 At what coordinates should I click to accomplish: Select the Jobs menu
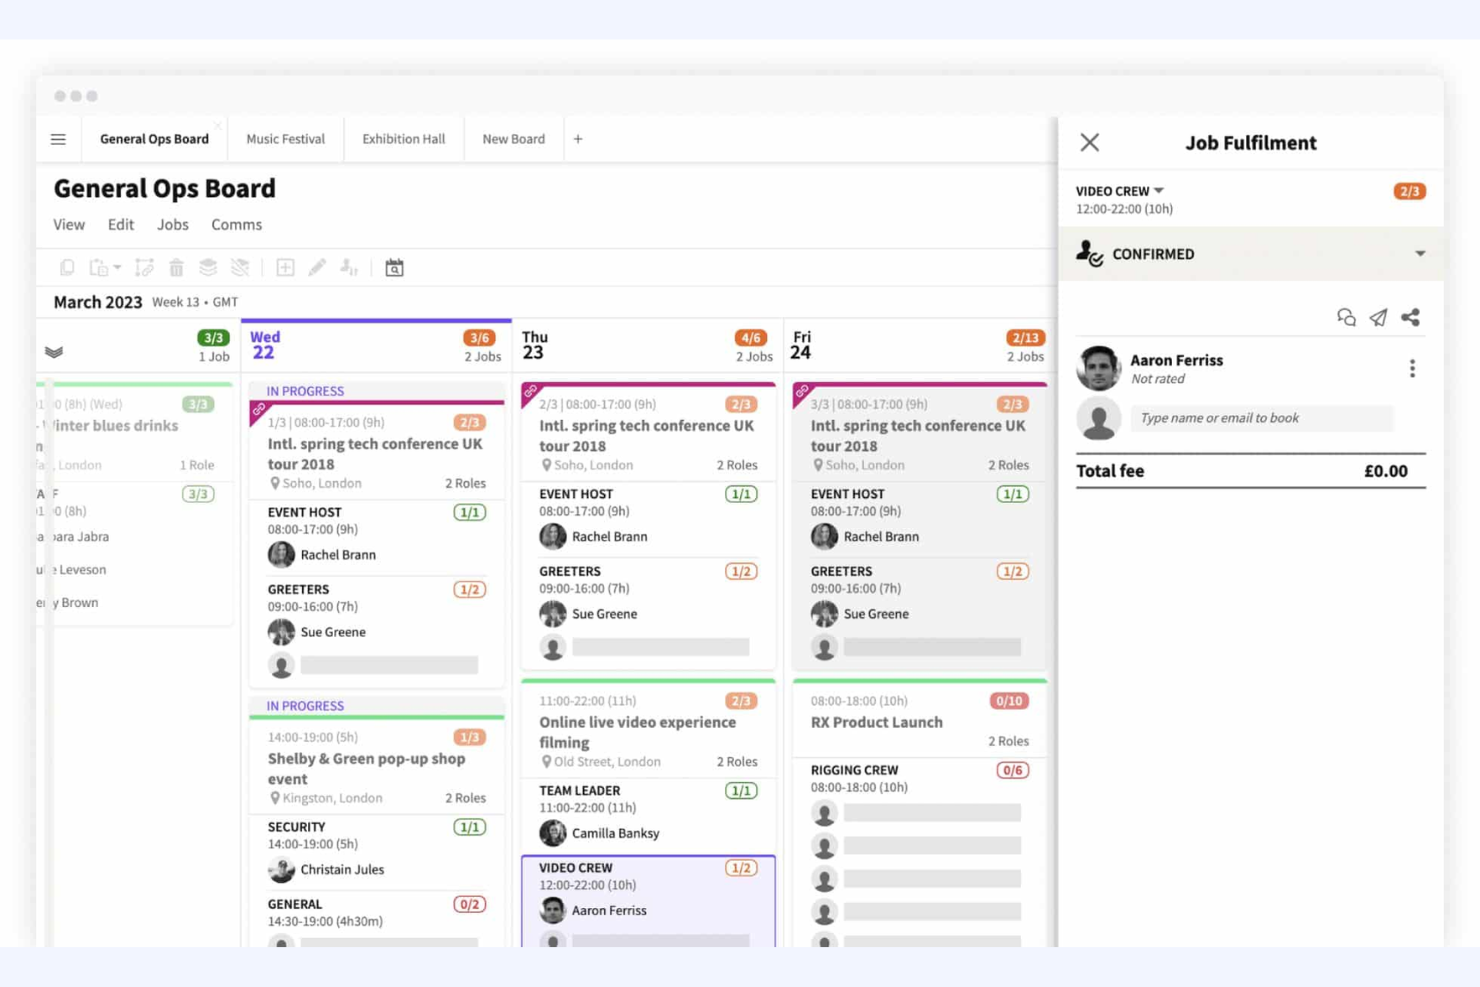pyautogui.click(x=172, y=224)
